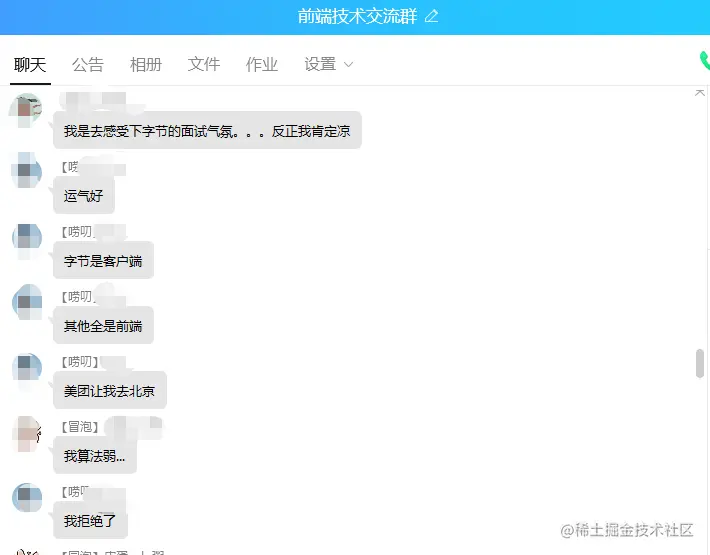
Task: Open avatar beside 其他全是前端 message
Action: pos(27,302)
